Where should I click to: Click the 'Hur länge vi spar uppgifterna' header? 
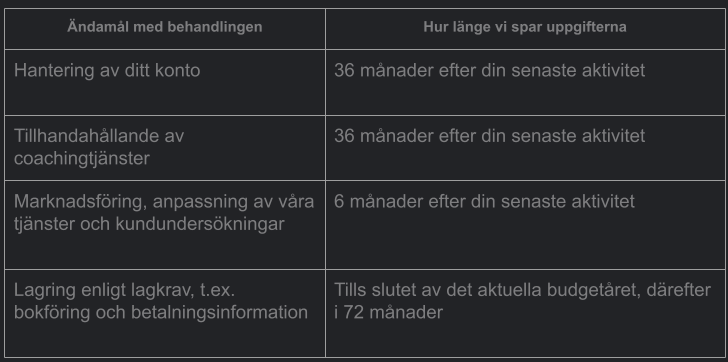[525, 28]
